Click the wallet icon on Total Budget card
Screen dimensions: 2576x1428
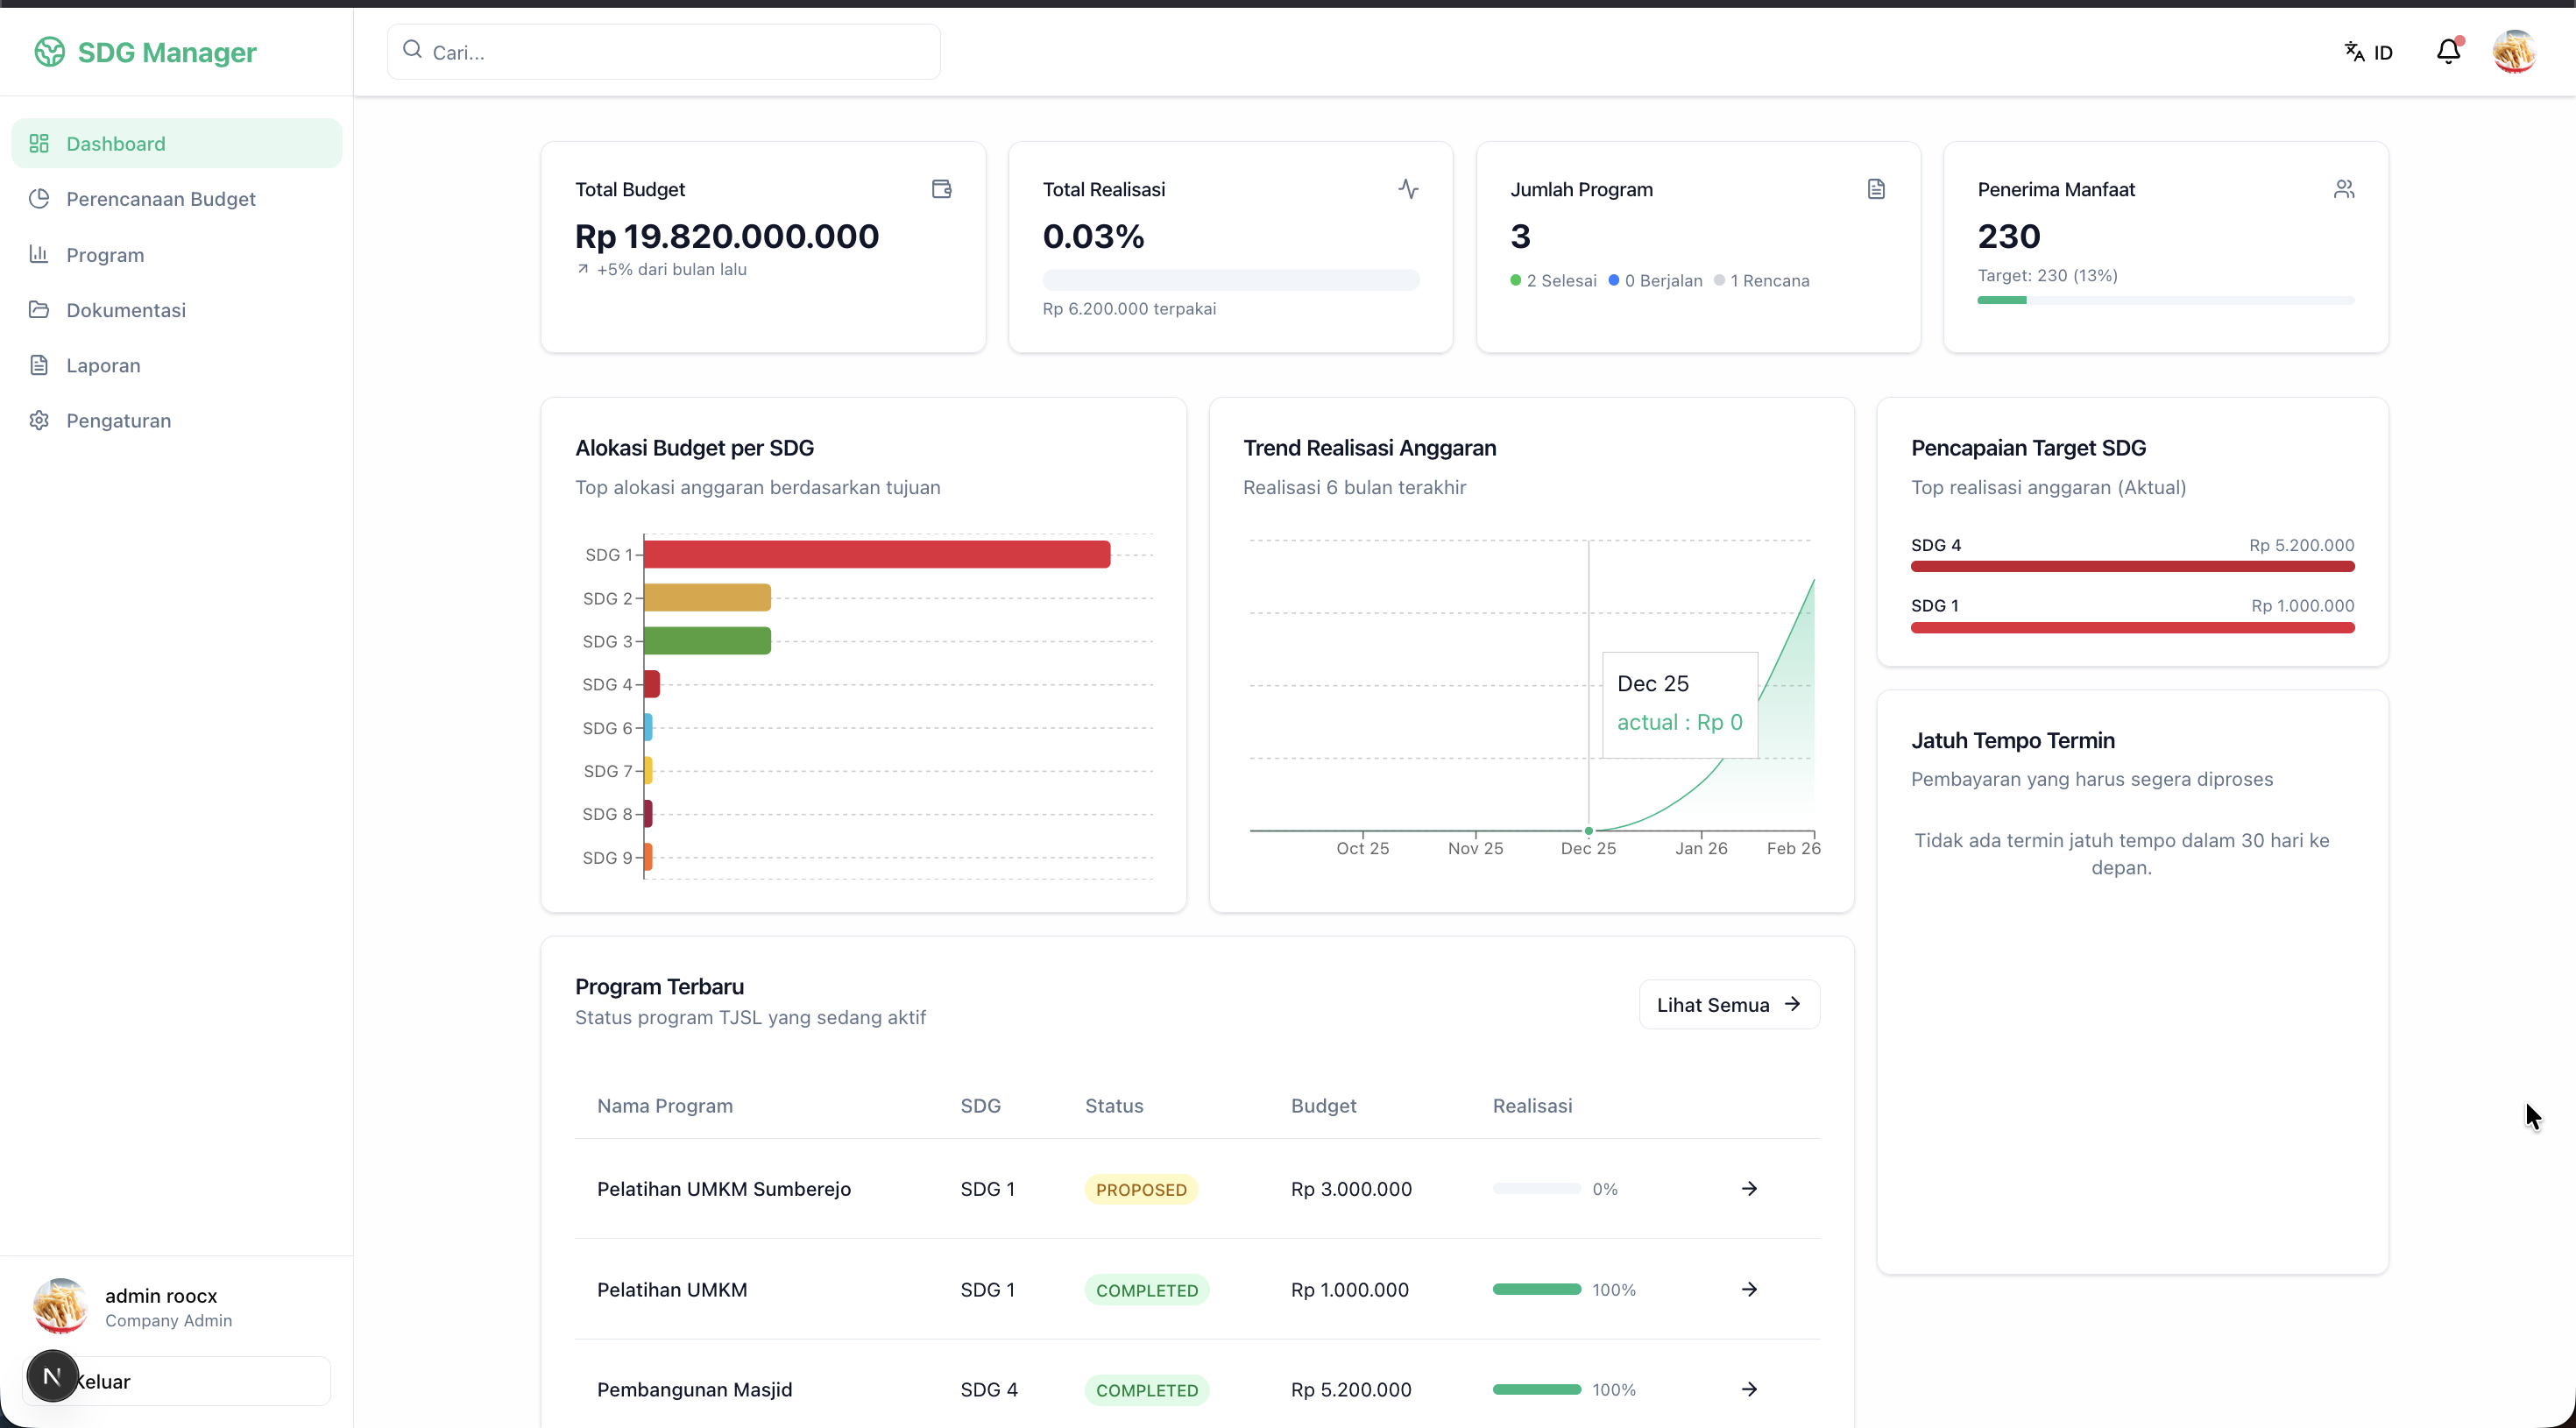click(x=941, y=189)
